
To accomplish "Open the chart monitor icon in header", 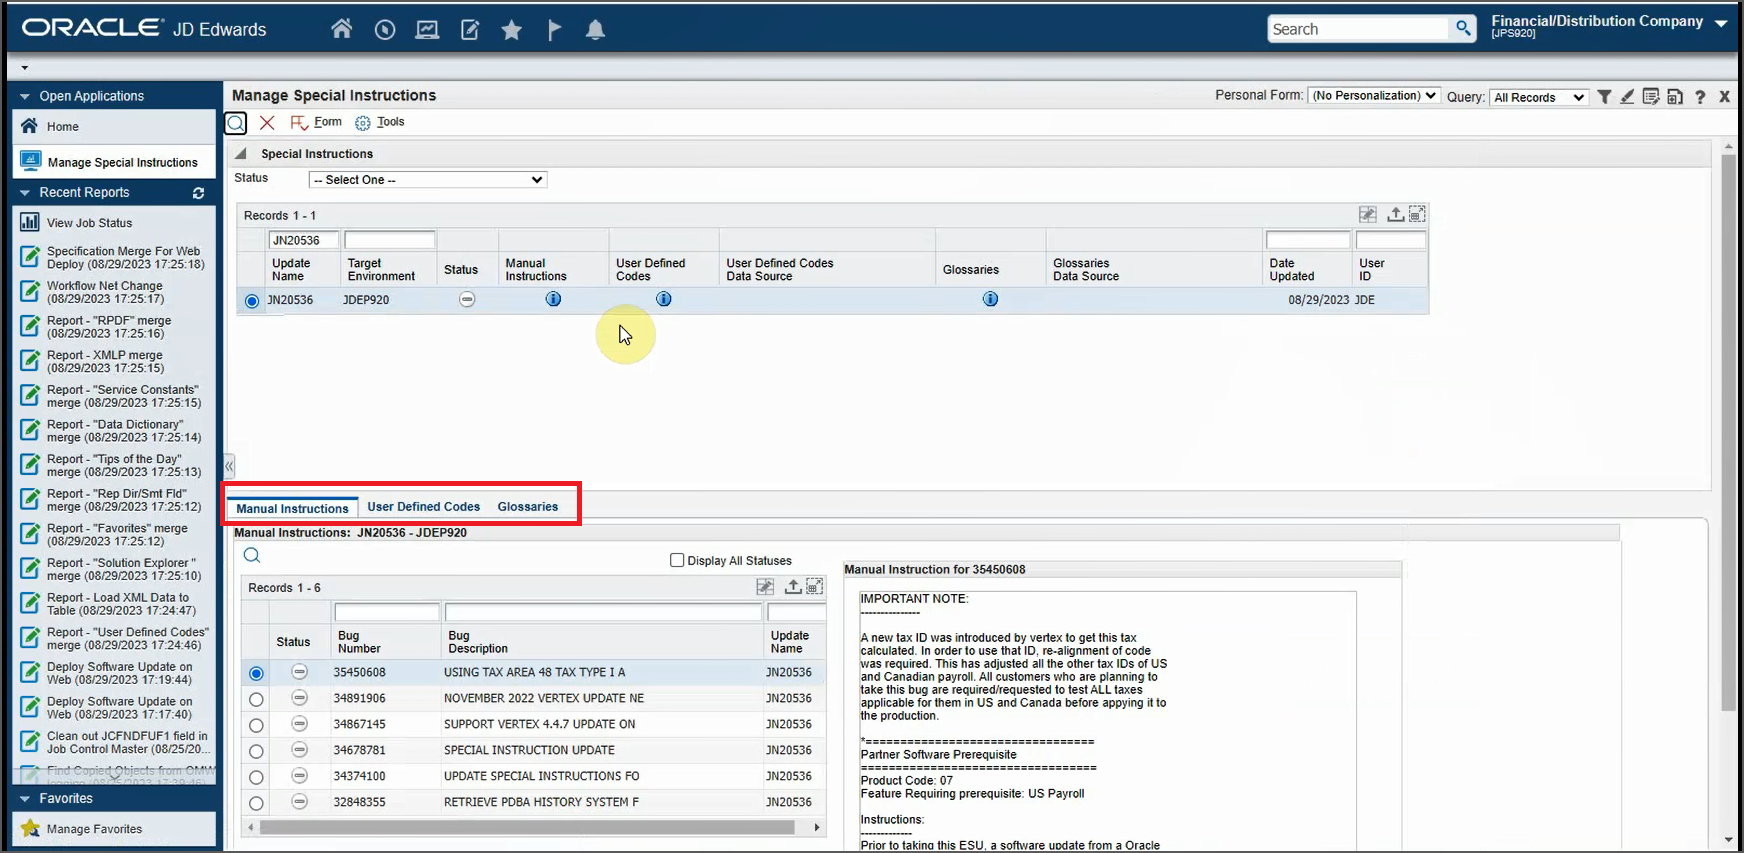I will [427, 30].
